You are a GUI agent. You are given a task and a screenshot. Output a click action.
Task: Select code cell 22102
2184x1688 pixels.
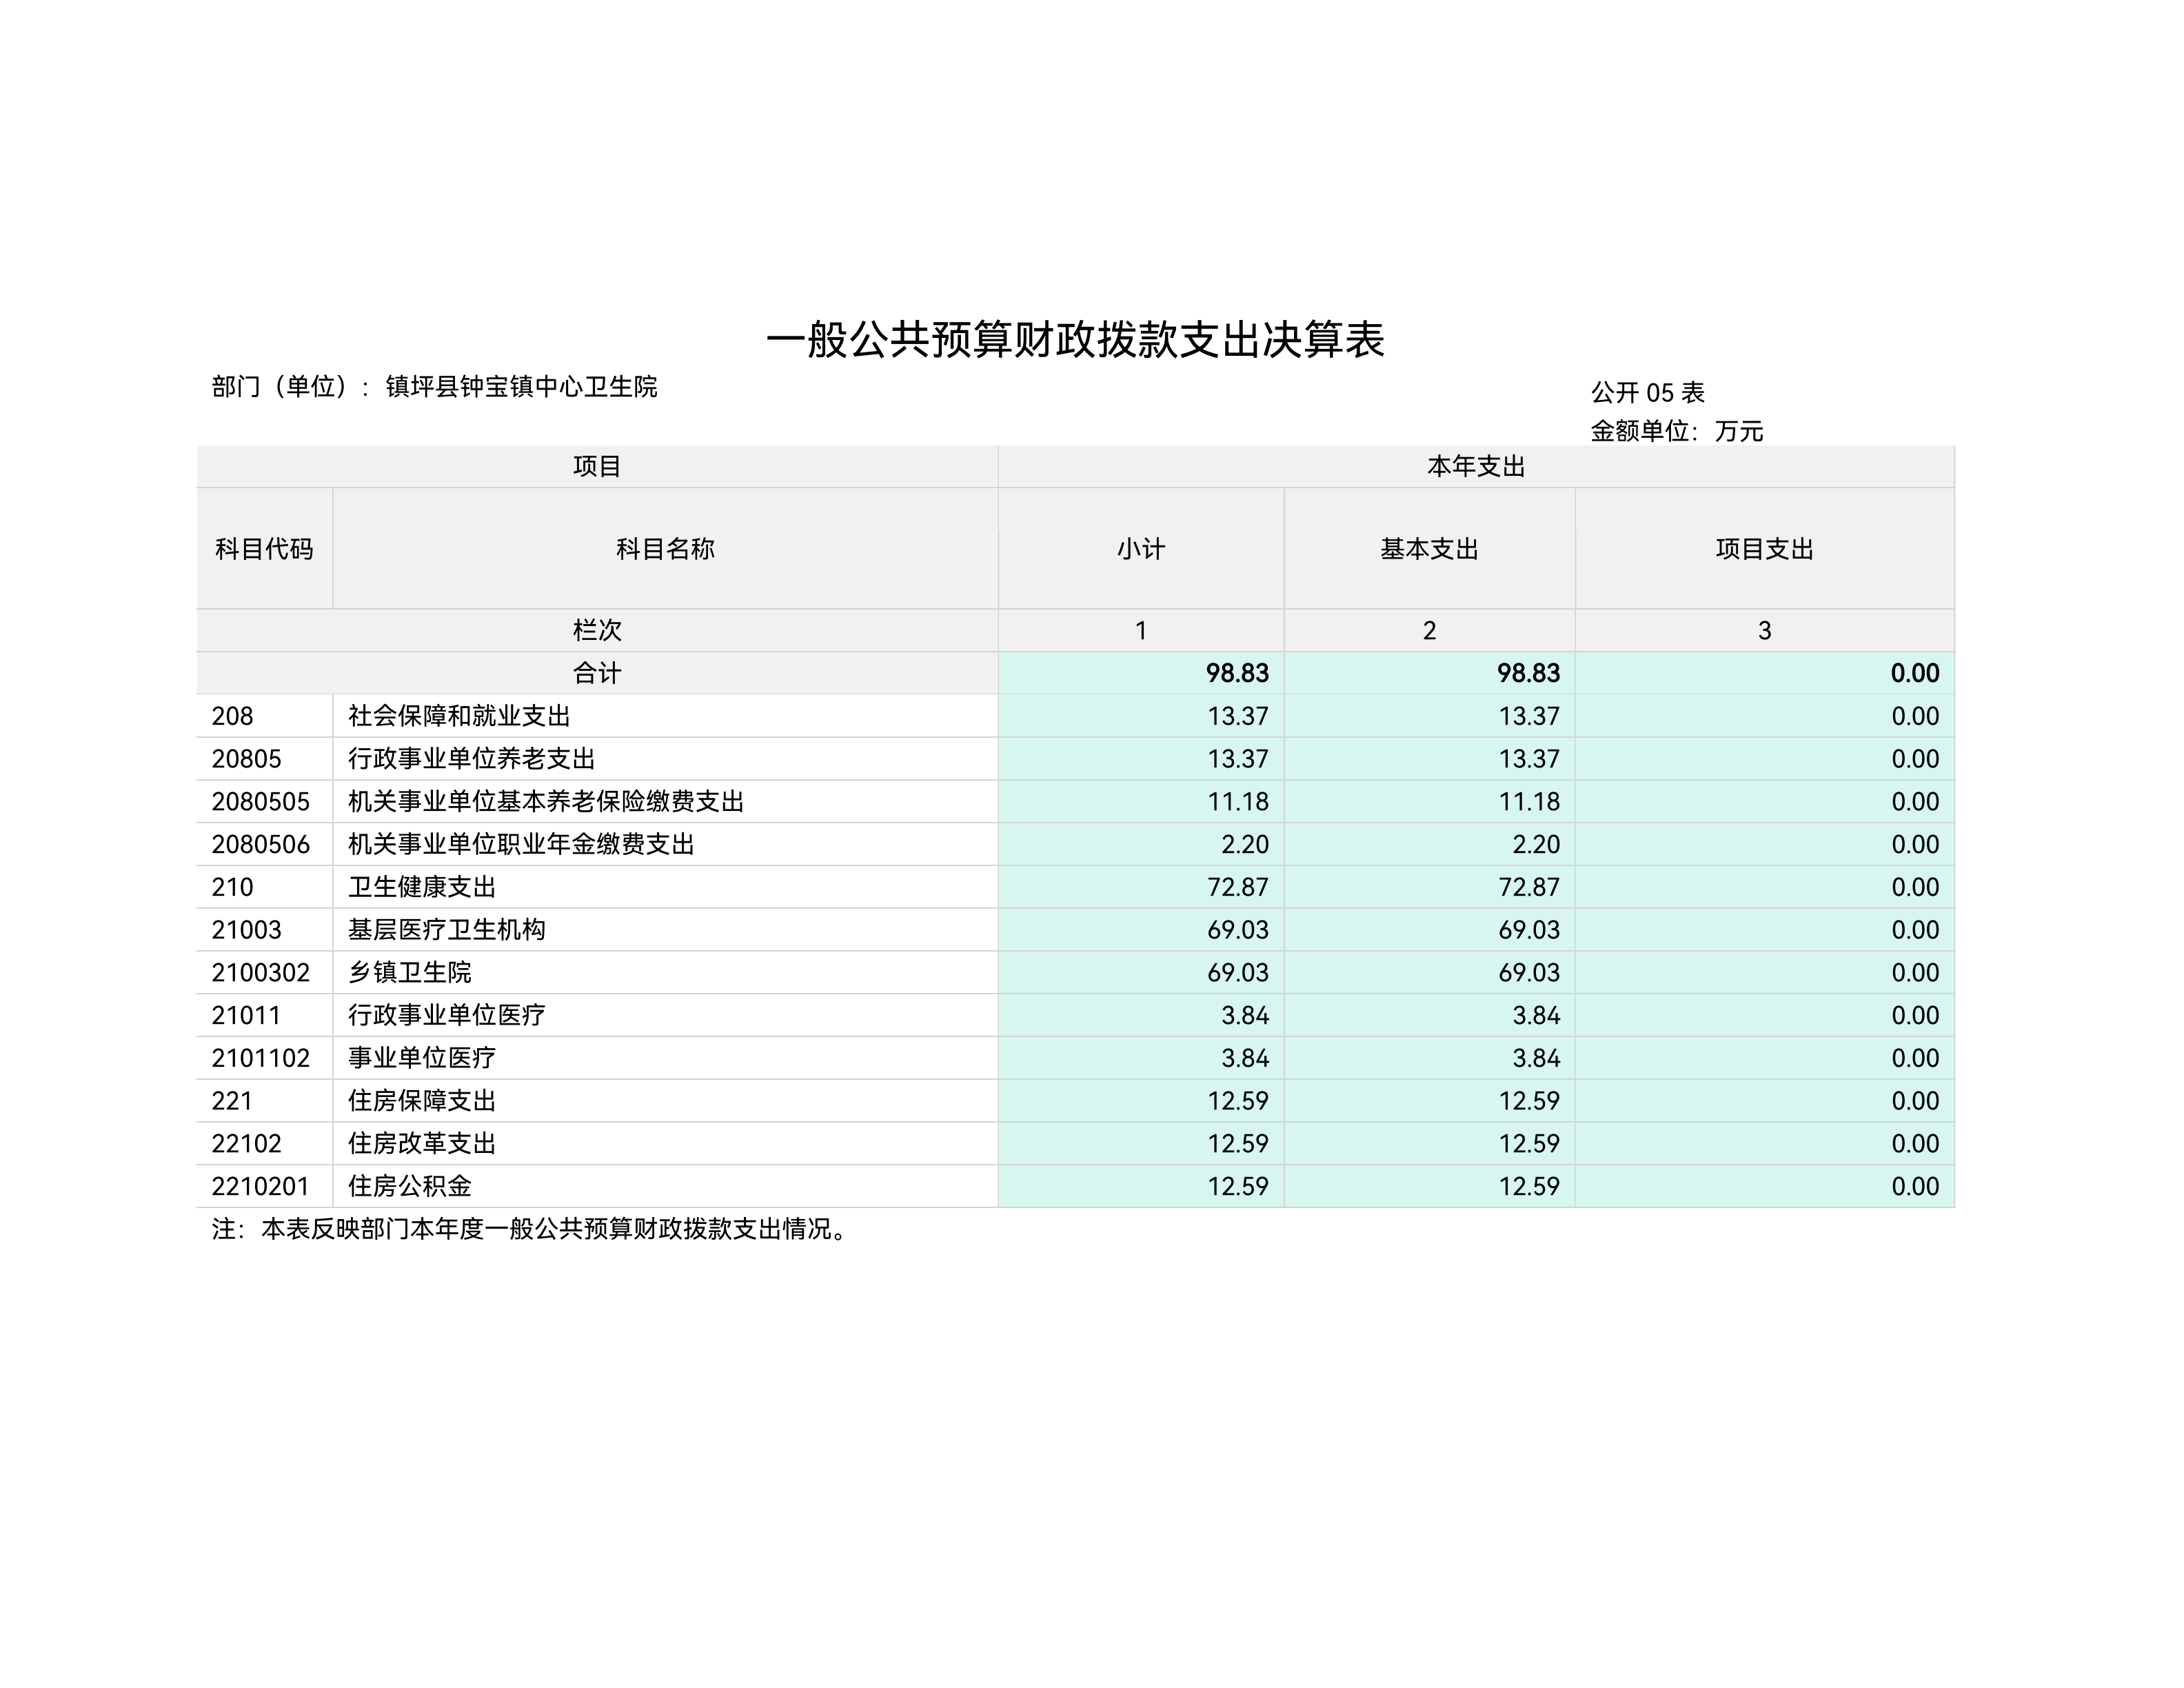(x=264, y=1144)
